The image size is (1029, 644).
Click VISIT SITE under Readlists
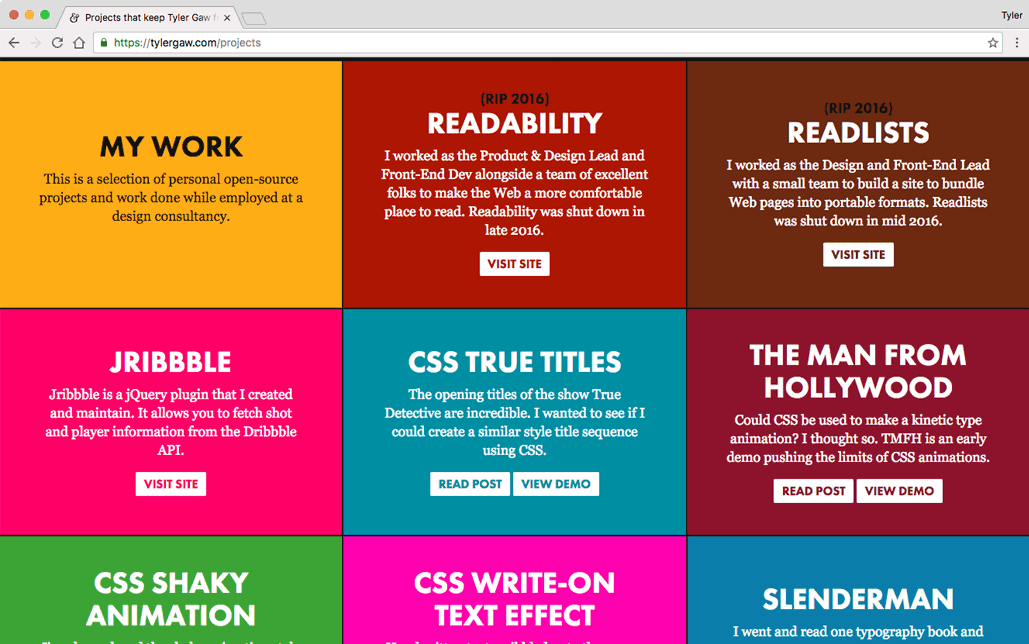[x=858, y=254]
